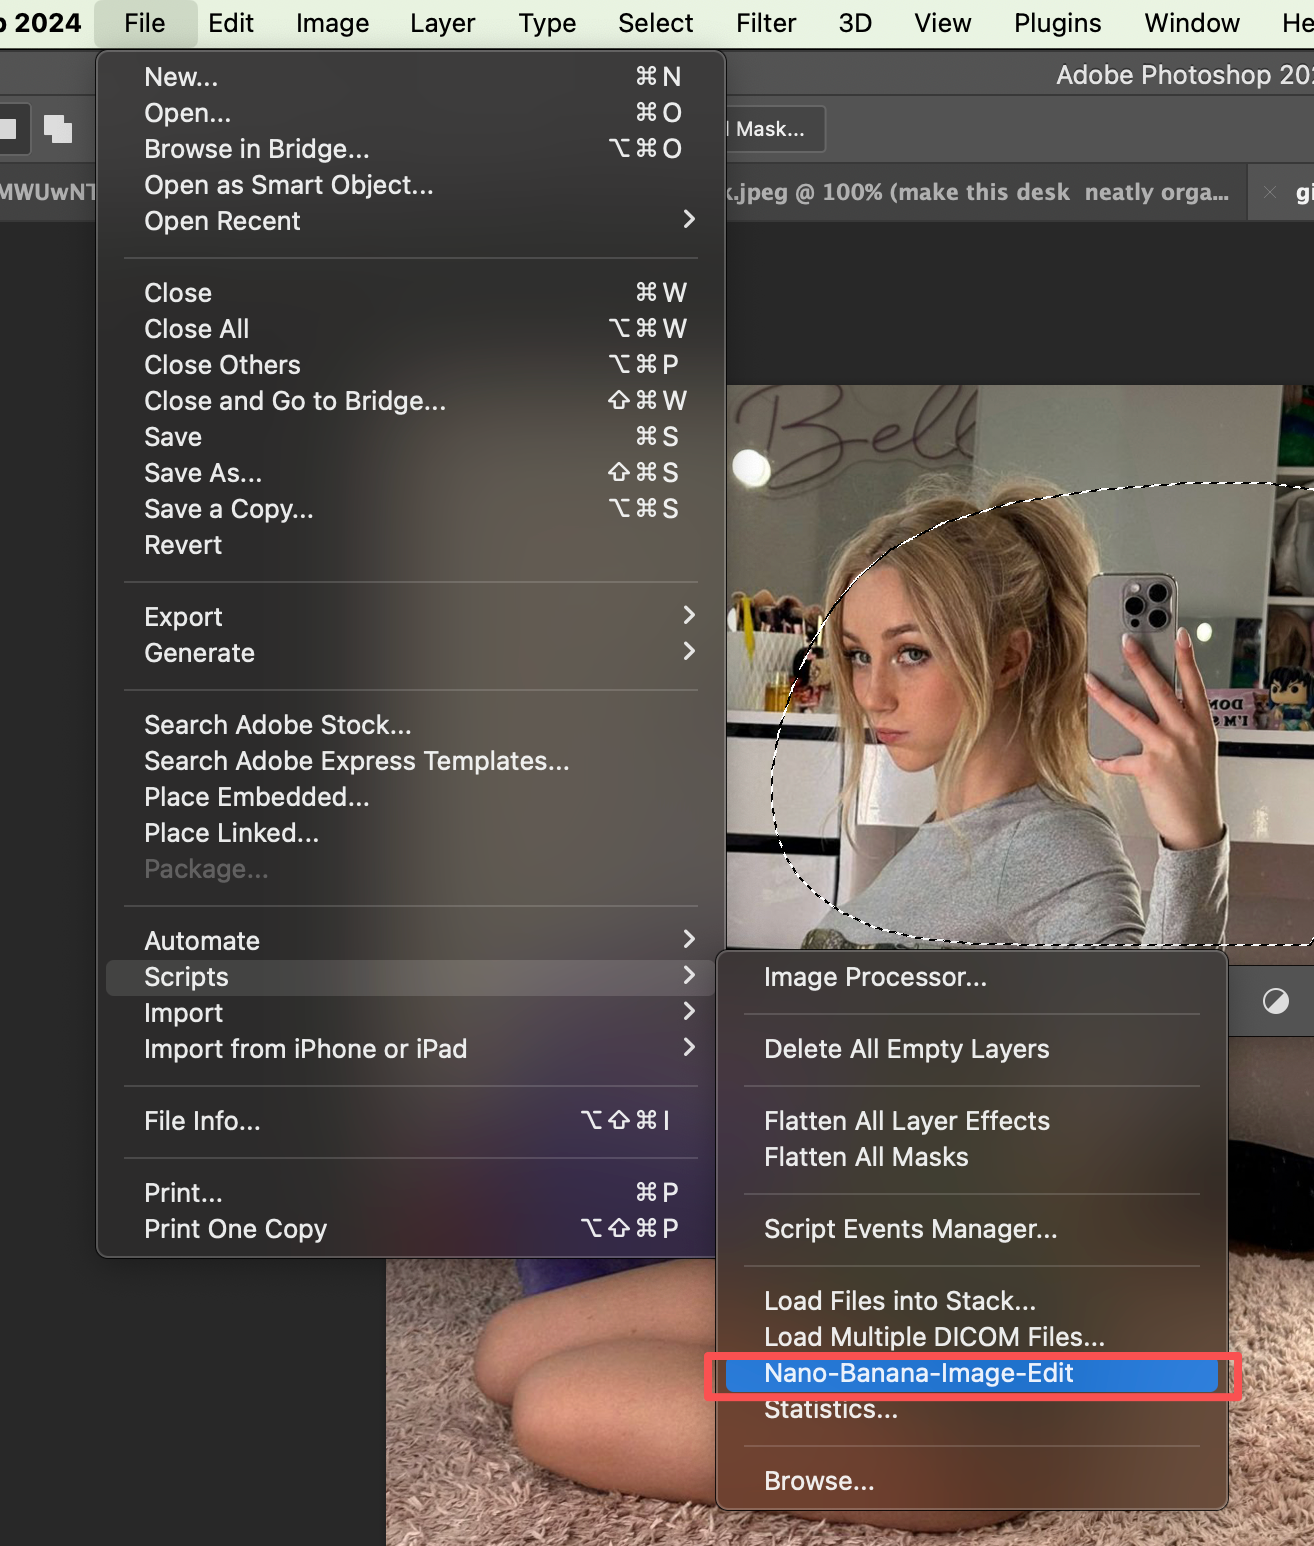Choose Print One Copy

click(x=410, y=1229)
